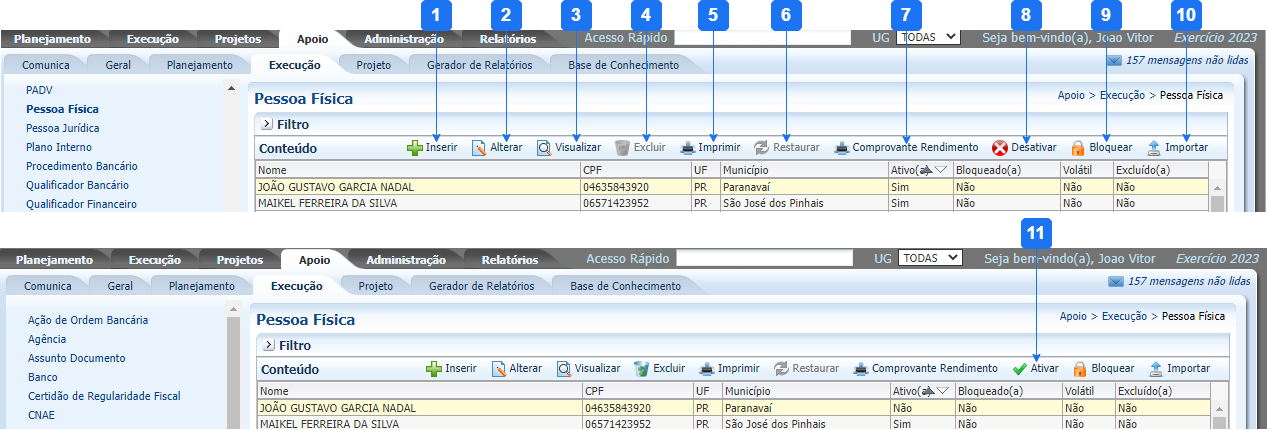Click the enabled Excluir trash icon in lower panel
1268x430 pixels.
[642, 369]
